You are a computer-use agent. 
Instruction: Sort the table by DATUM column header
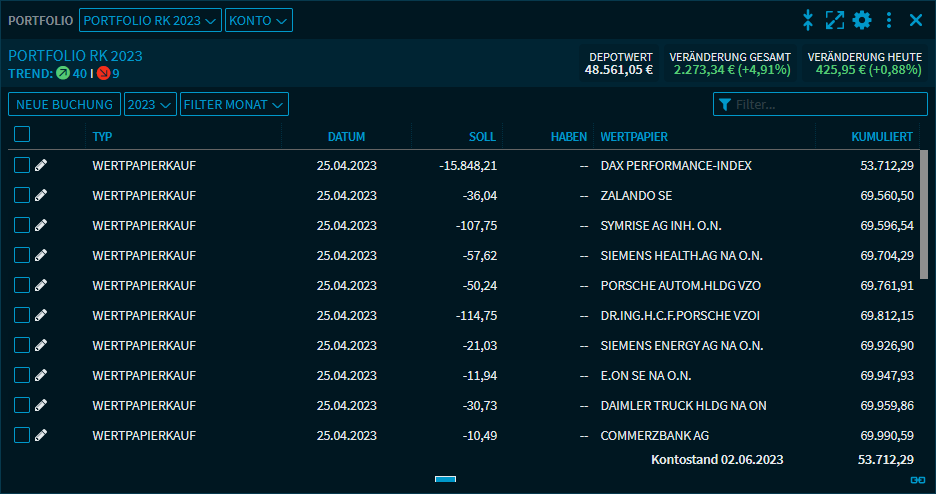click(x=346, y=136)
